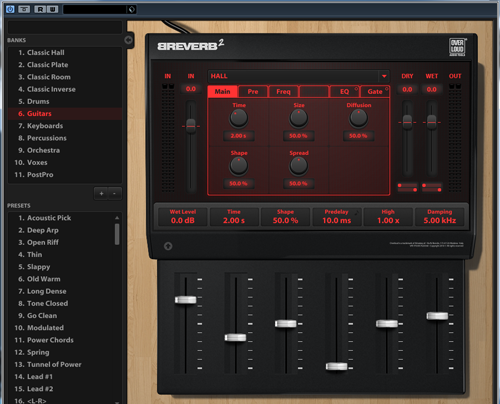Click the Spread knob

point(298,166)
